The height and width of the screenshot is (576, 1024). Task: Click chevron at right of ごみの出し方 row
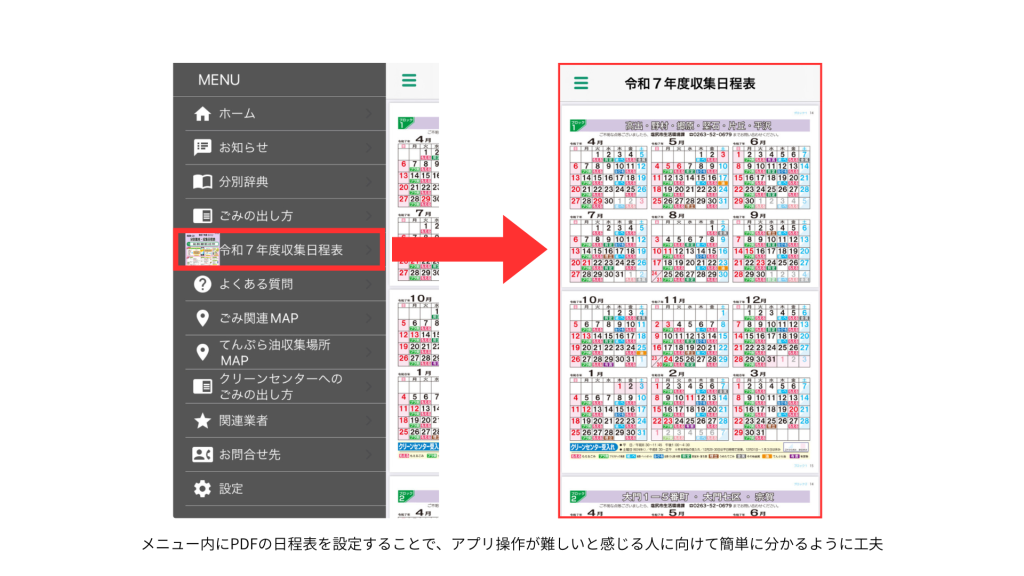[x=370, y=216]
